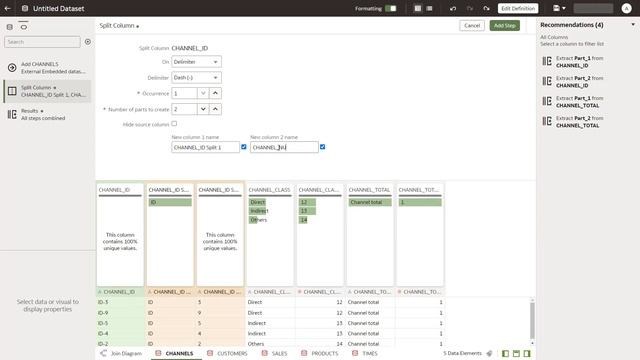Viewport: 640px width, 360px height.
Task: Apply Extract Part_2 from CHANNEL_ID recommendation
Action: 573,82
